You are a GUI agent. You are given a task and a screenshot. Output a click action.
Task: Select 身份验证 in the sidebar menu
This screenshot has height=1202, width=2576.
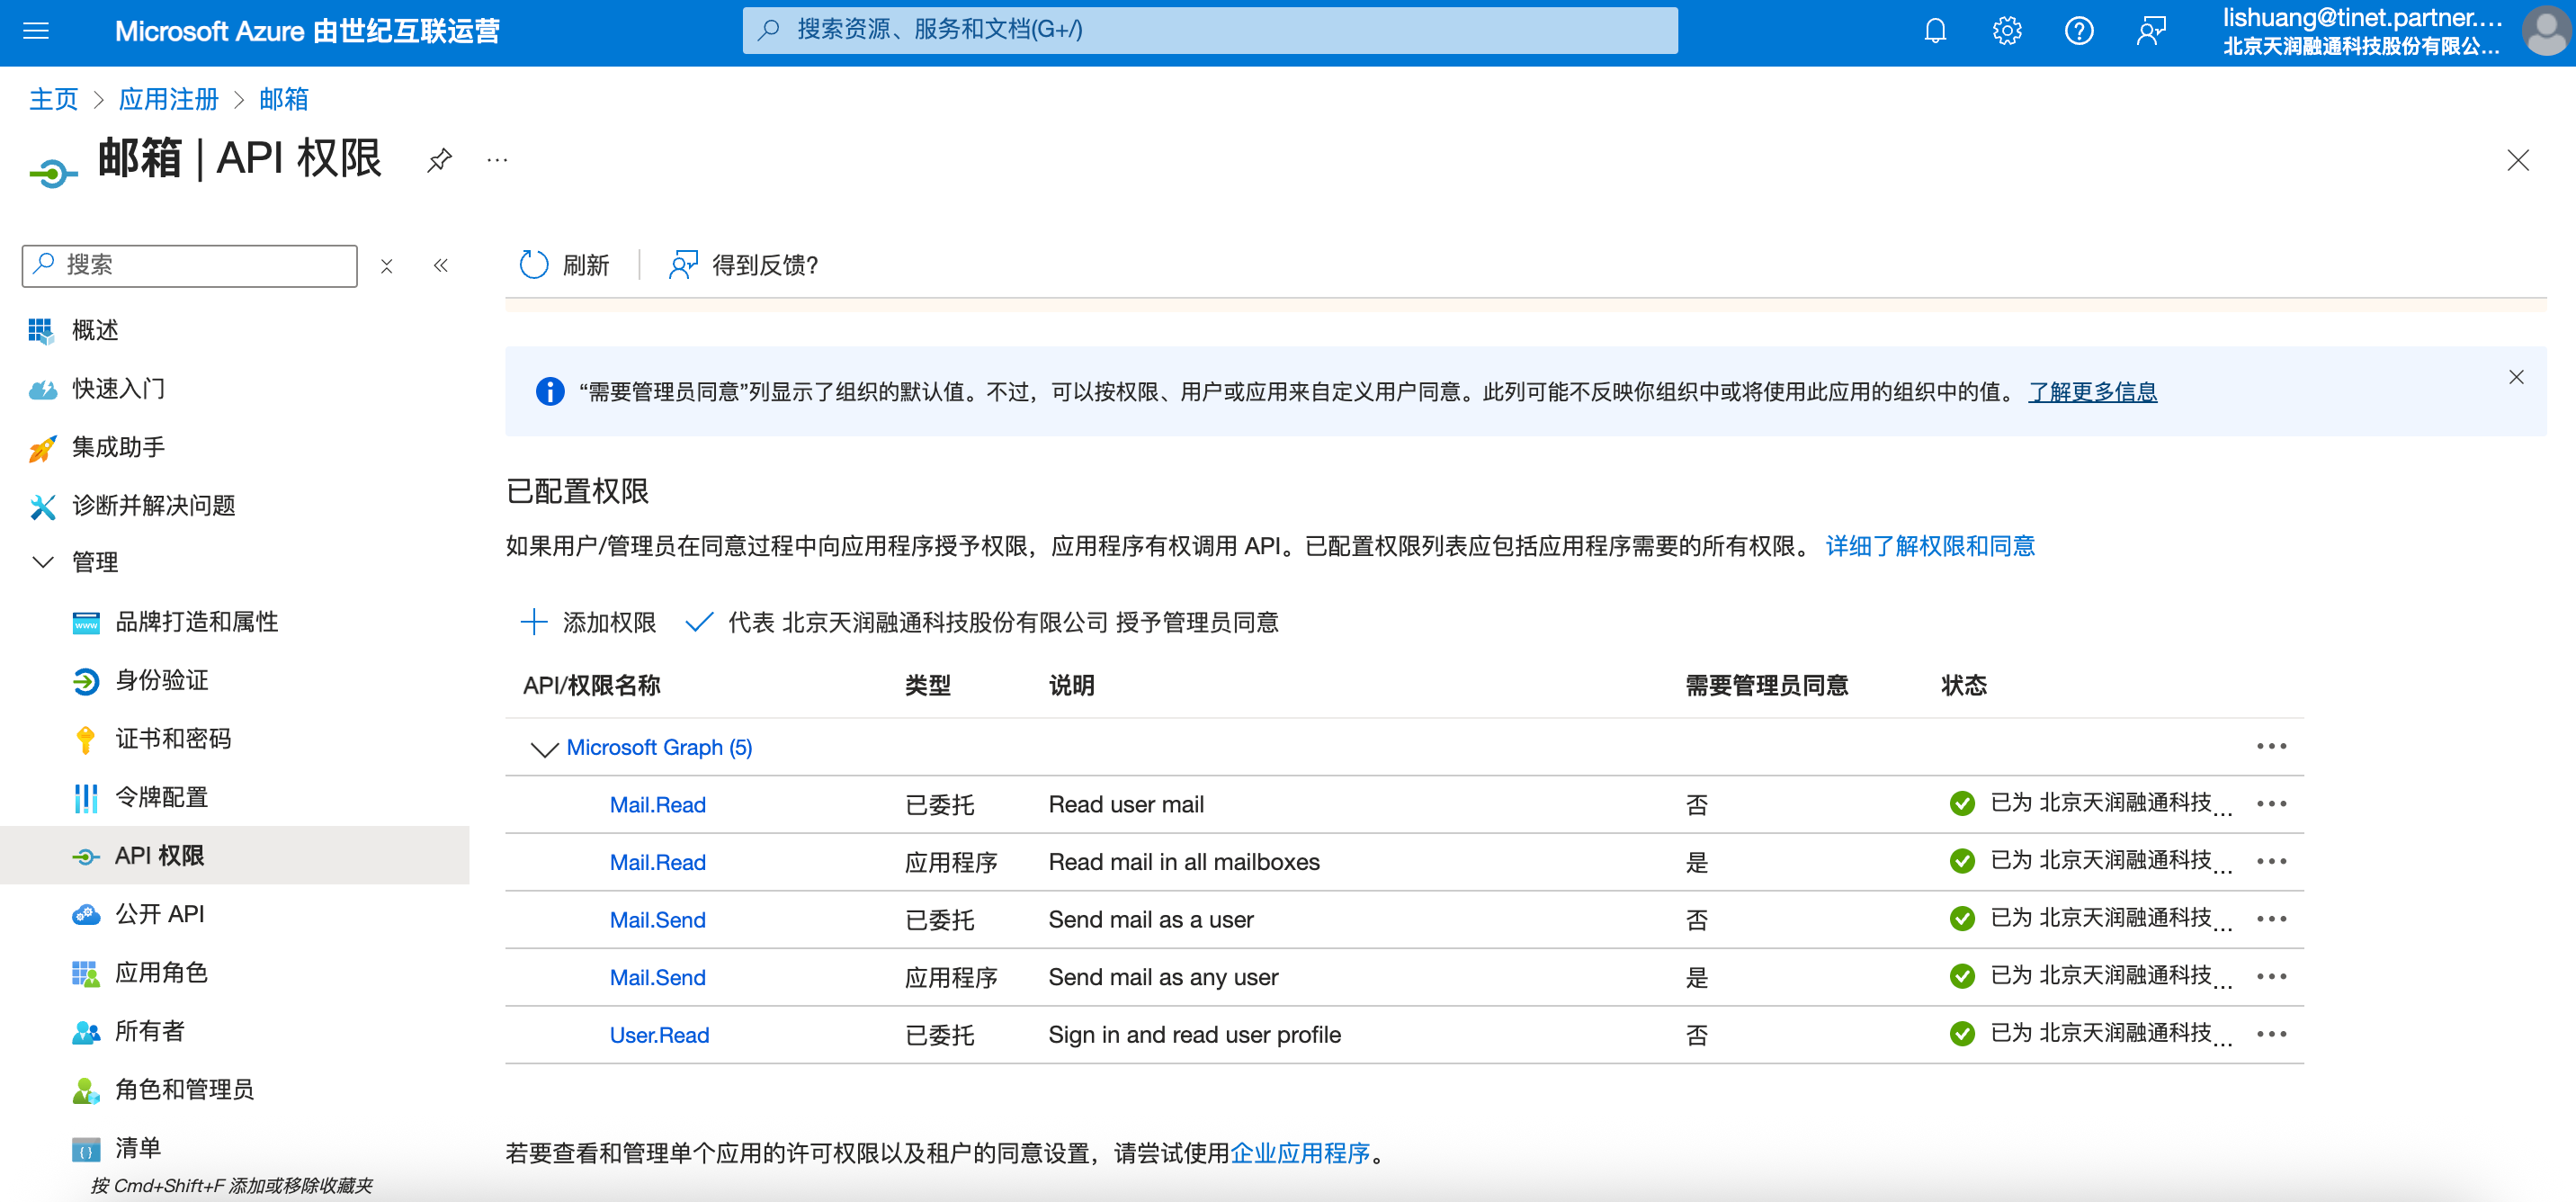pyautogui.click(x=161, y=680)
